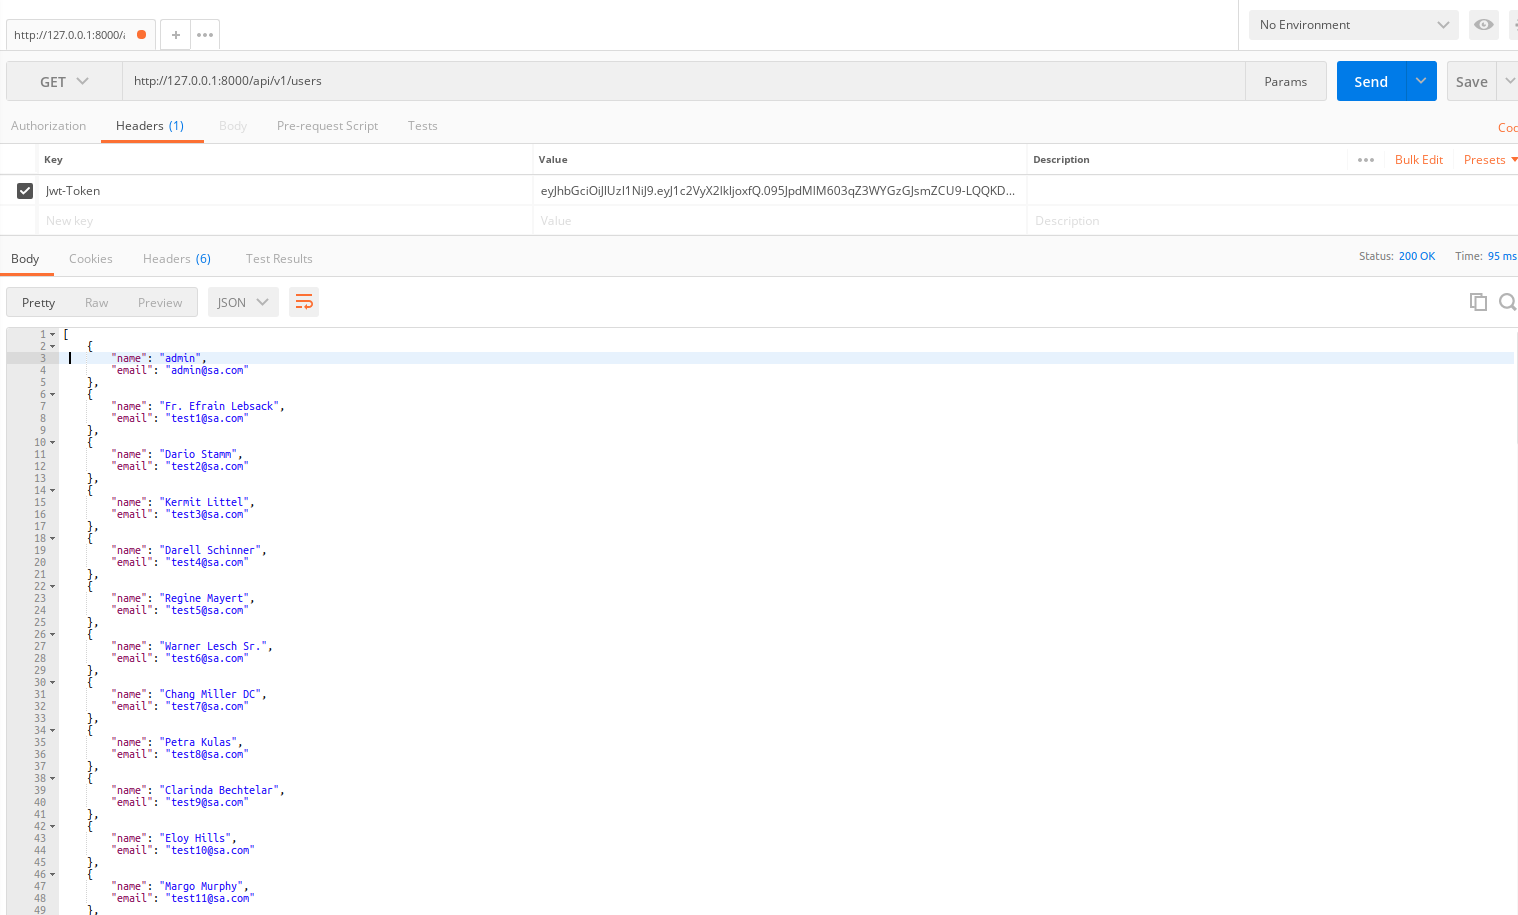Edit the Jwt-Token header key
Viewport: 1518px width, 915px height.
pos(286,191)
